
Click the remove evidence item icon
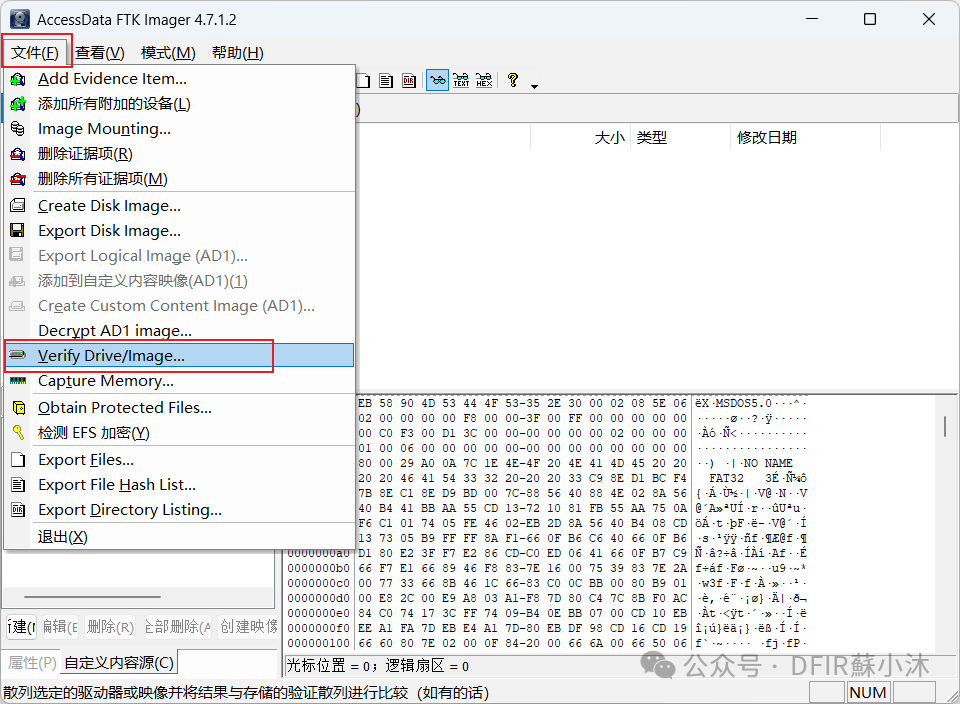pos(18,154)
